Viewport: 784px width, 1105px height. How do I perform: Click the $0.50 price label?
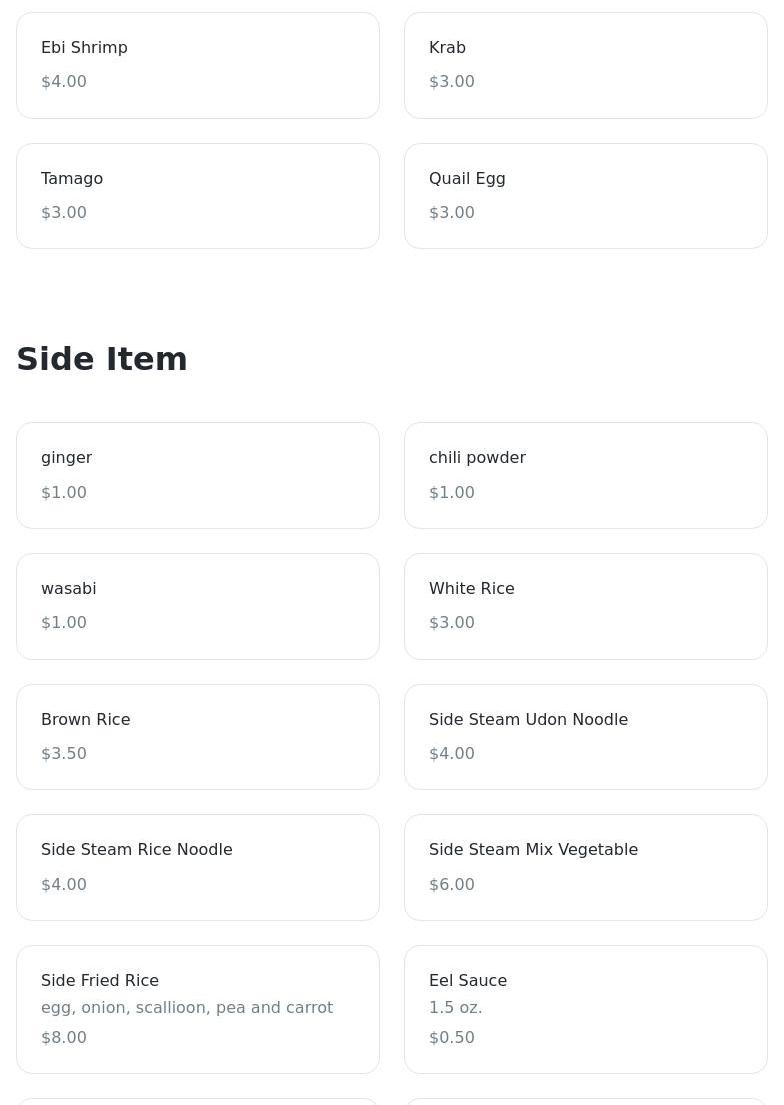click(x=452, y=1037)
